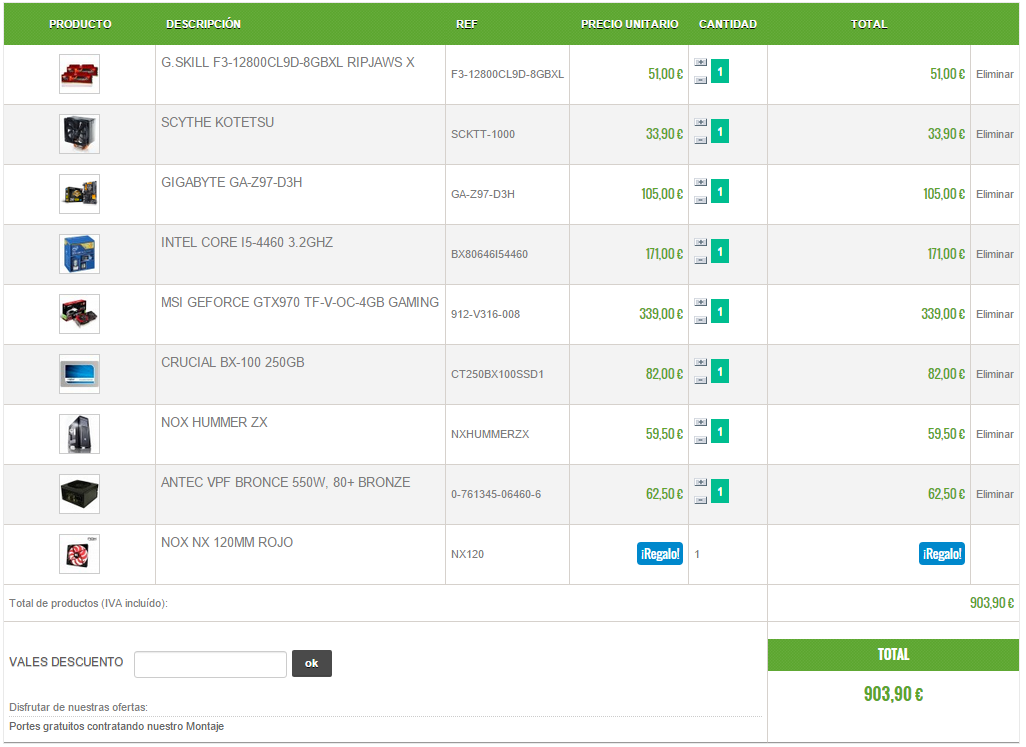Increase quantity of Crucial BX-100 250GB
This screenshot has height=747, width=1026.
701,363
